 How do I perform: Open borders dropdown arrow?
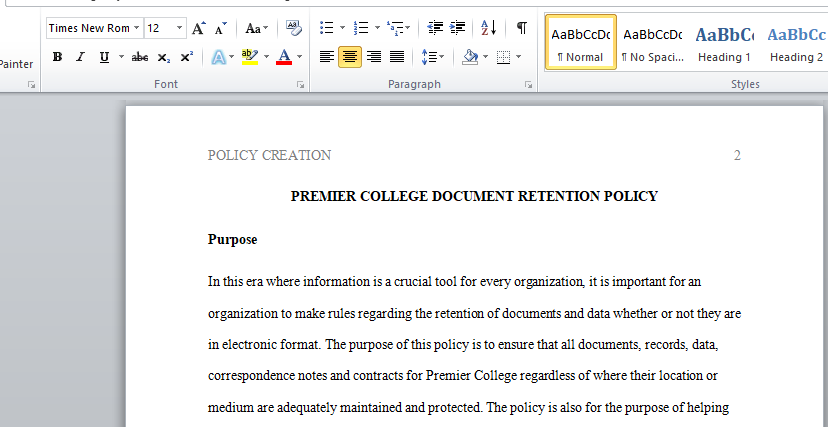point(519,56)
